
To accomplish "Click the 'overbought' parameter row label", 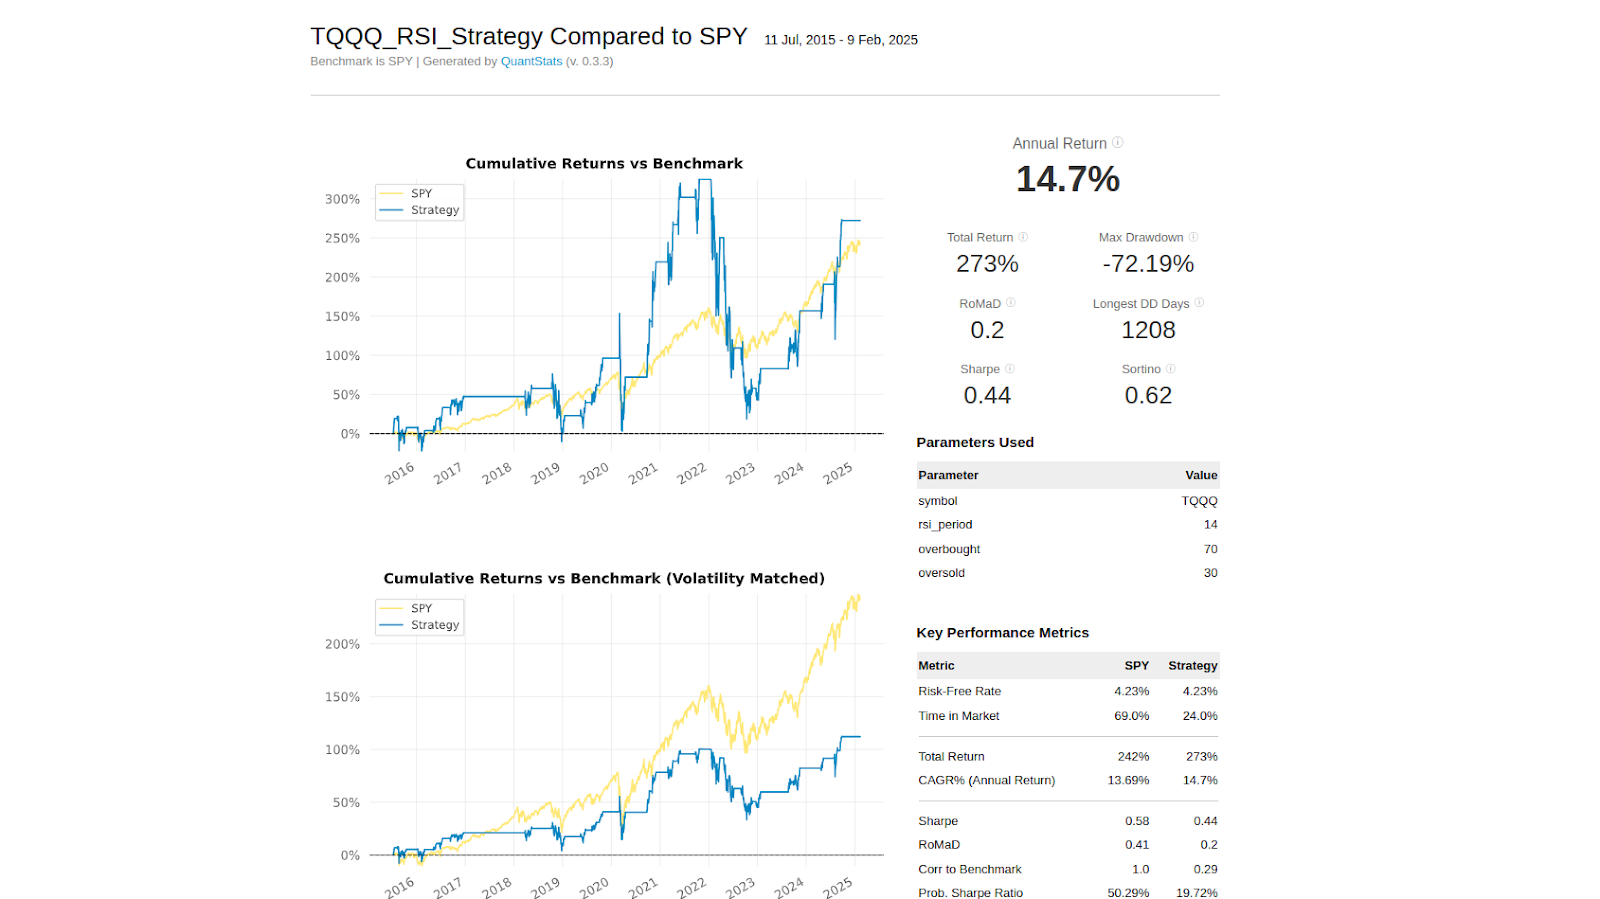I will coord(949,549).
